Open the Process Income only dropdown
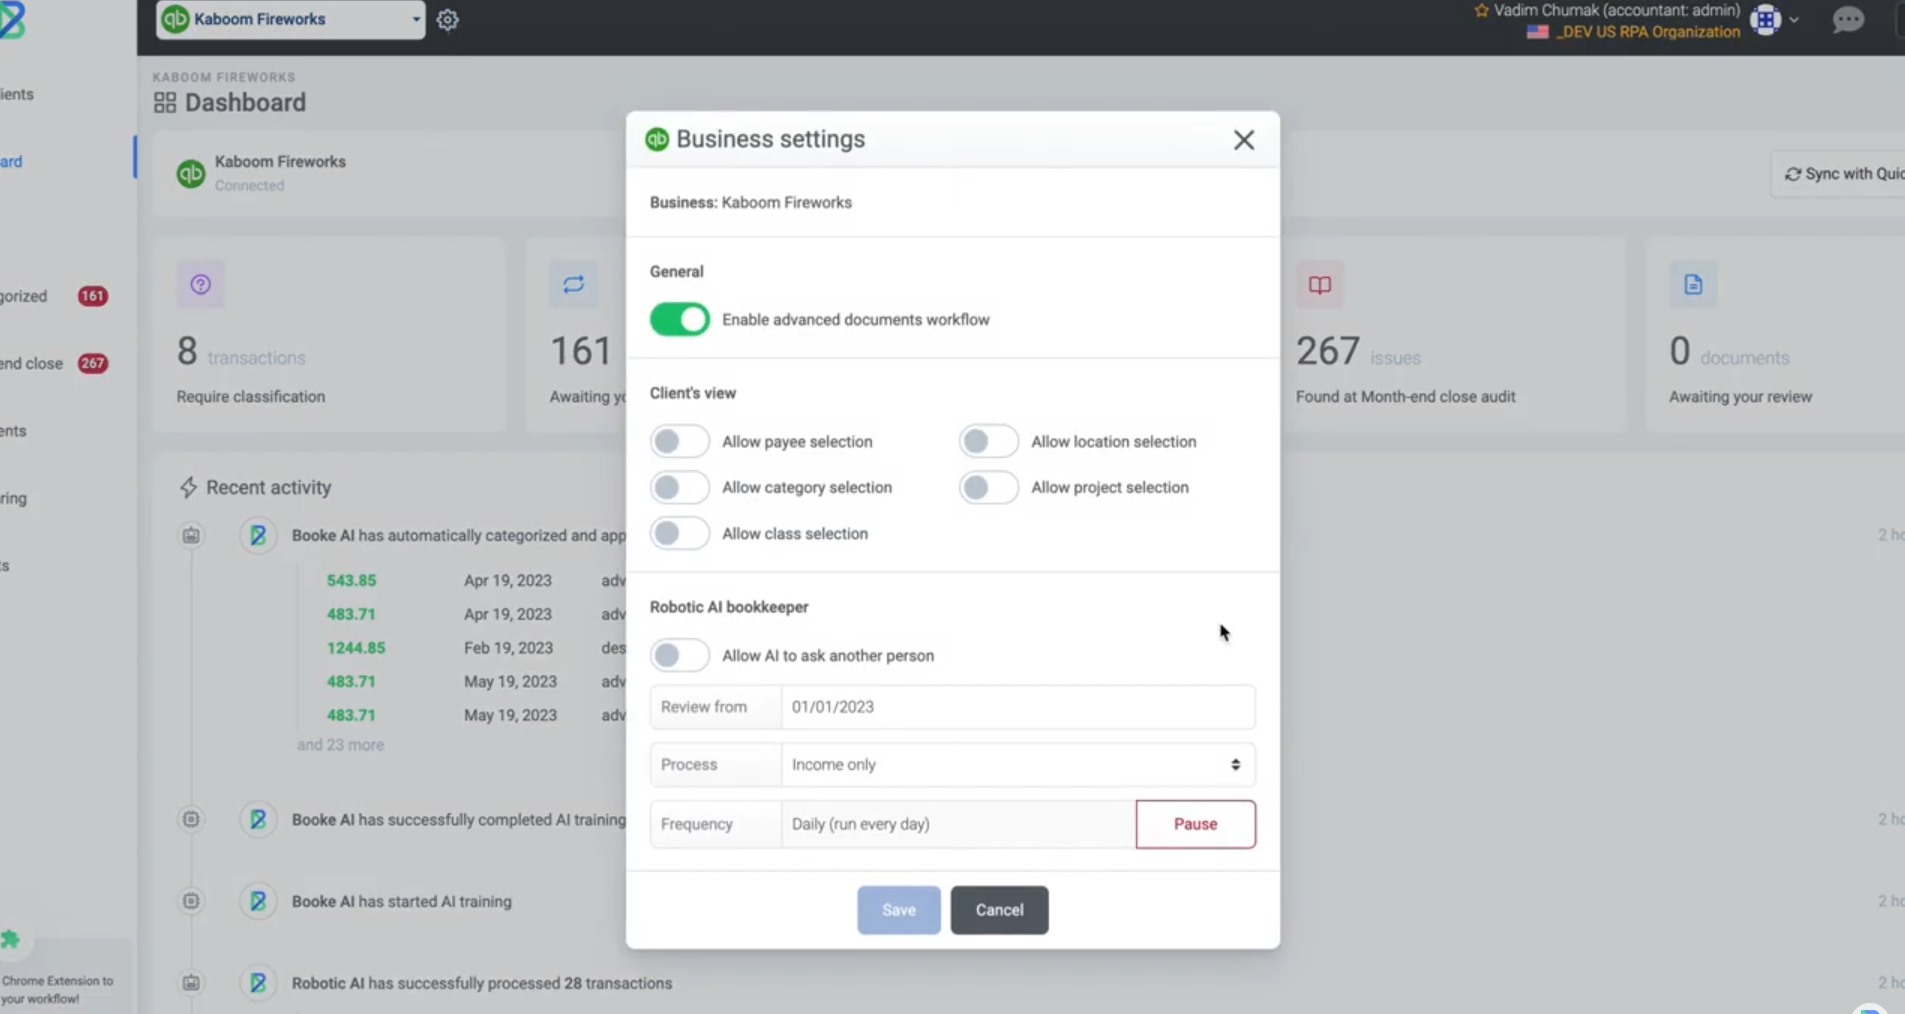1905x1014 pixels. 1017,765
